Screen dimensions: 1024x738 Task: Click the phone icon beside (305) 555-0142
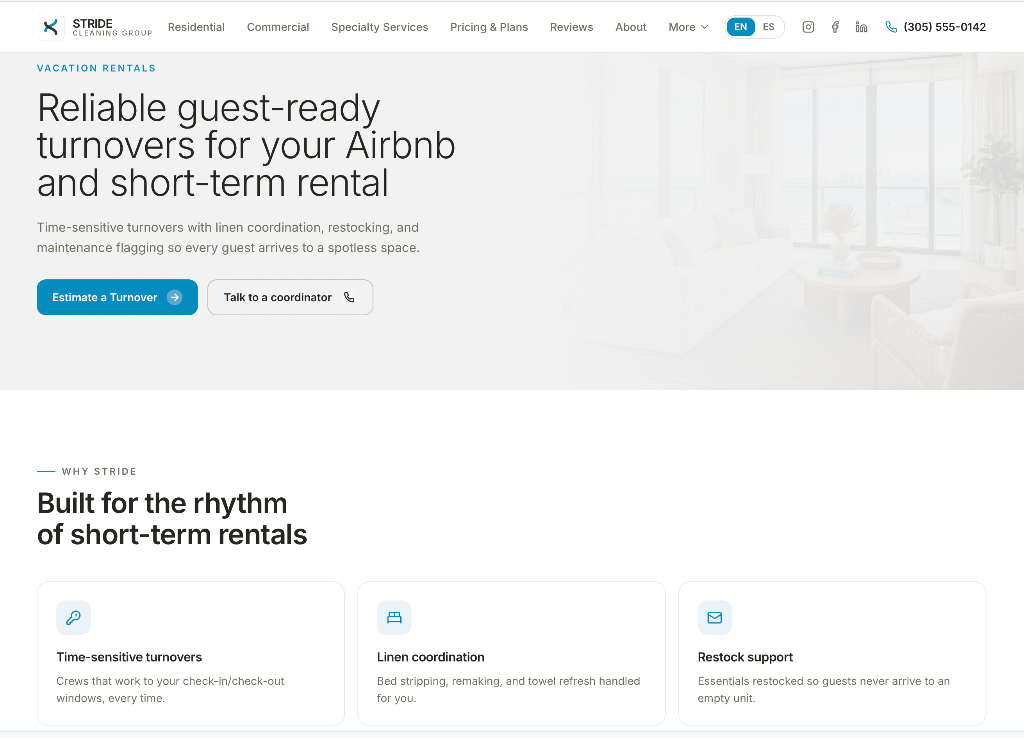(891, 27)
